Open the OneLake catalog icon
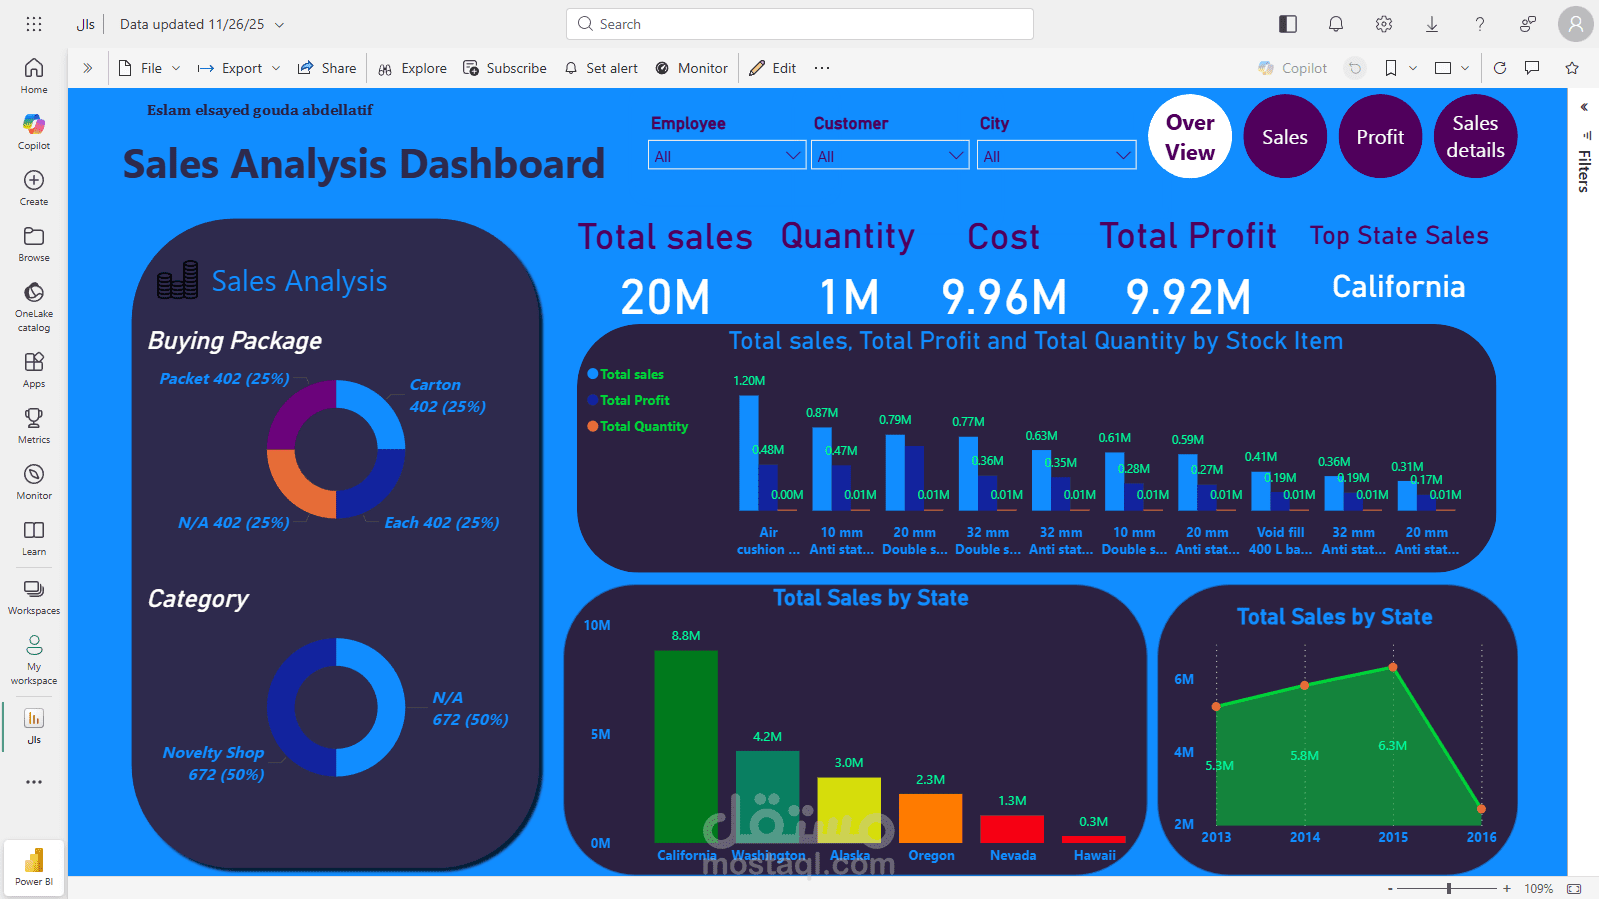This screenshot has height=899, width=1599. click(x=34, y=292)
